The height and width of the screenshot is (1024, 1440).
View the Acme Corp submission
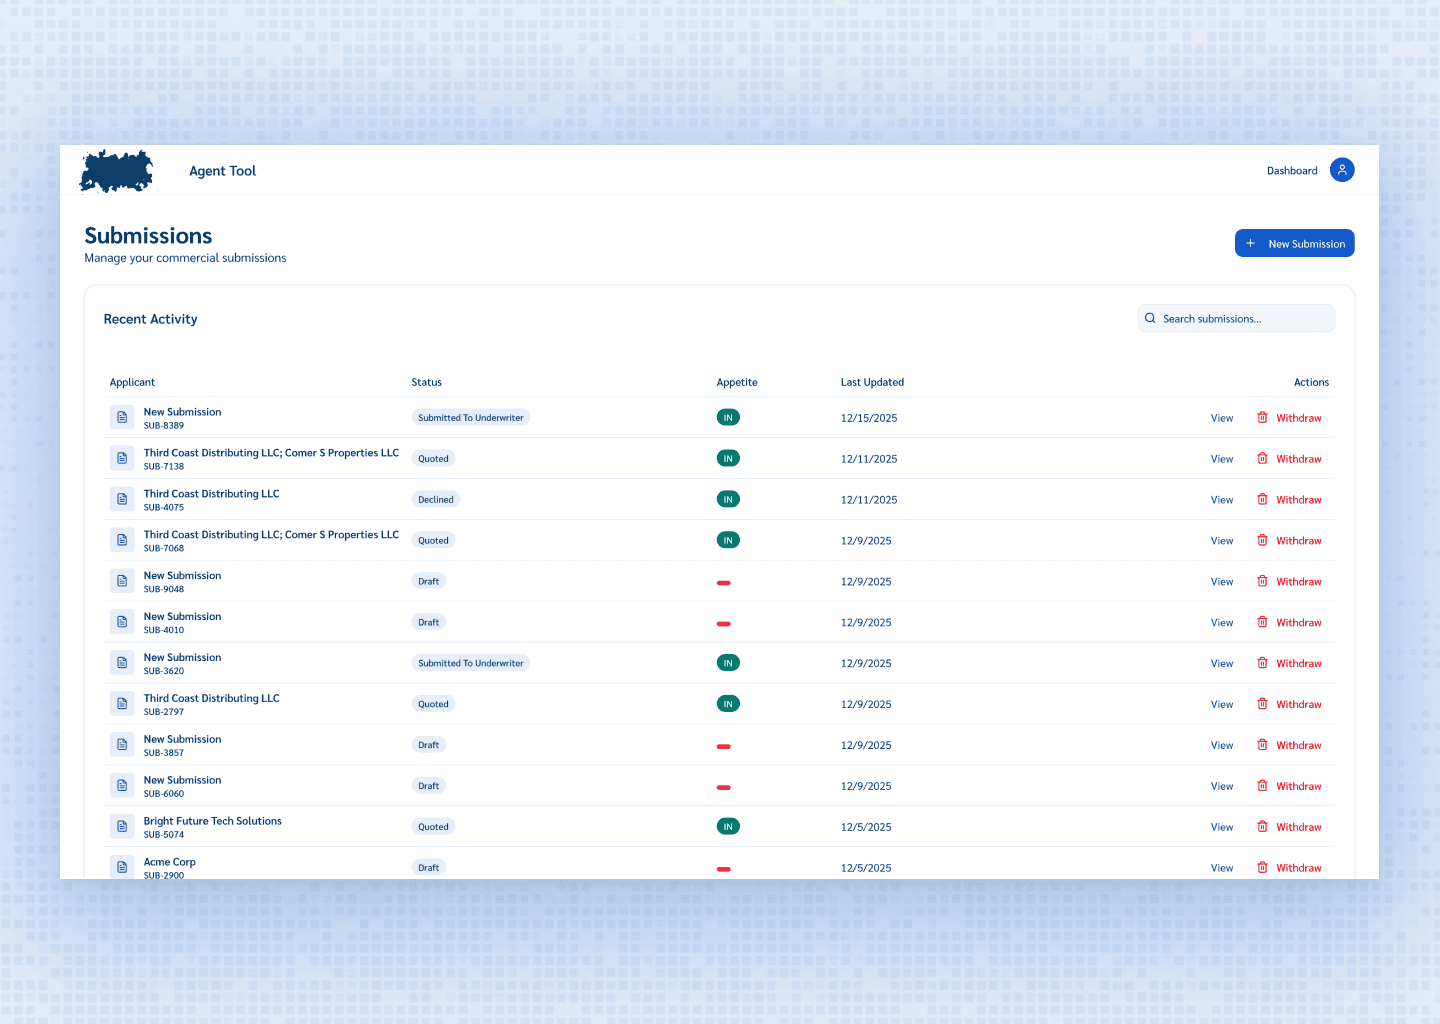1221,868
